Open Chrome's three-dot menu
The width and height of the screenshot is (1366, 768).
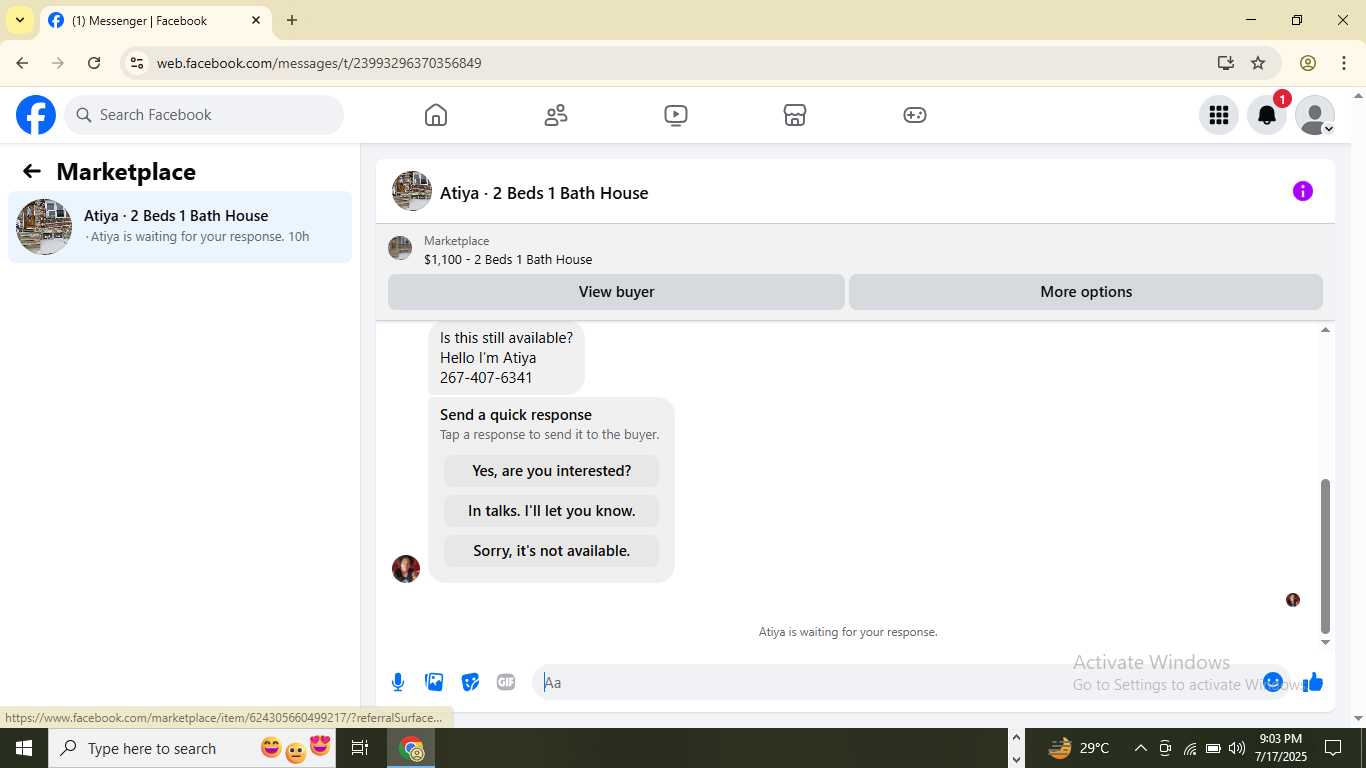coord(1344,63)
